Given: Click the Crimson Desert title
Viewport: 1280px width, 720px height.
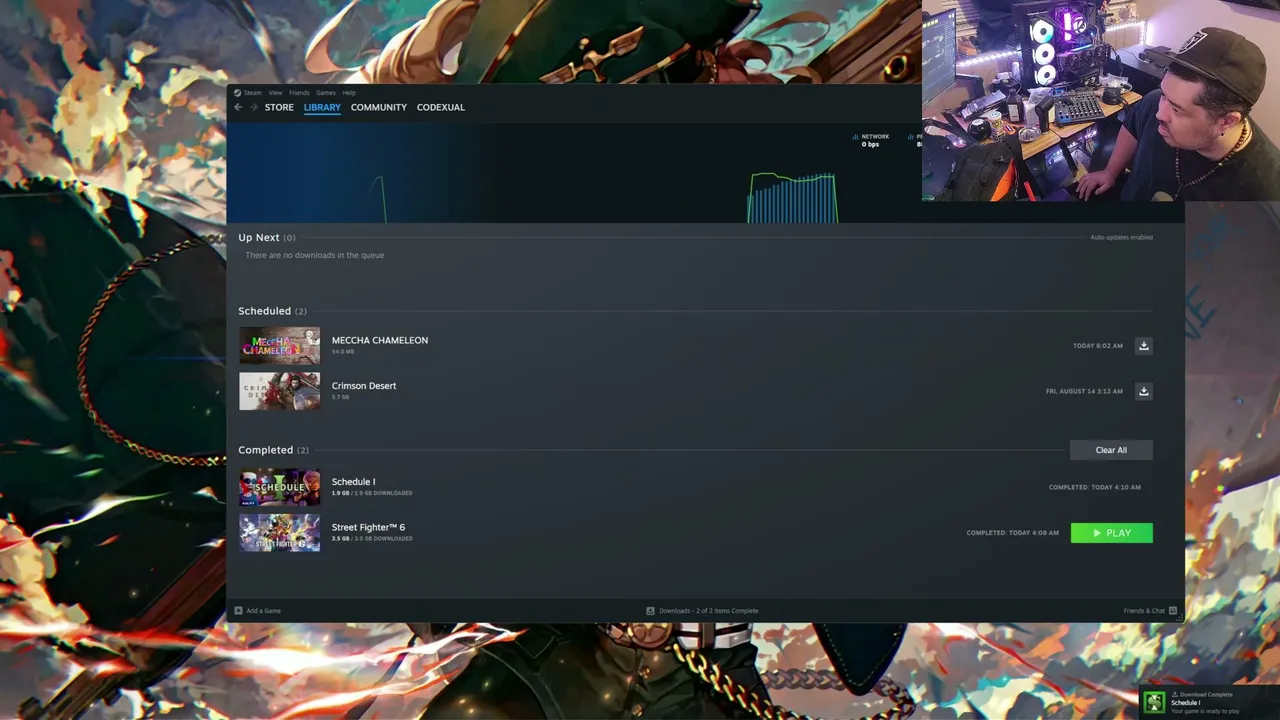Looking at the screenshot, I should 364,386.
